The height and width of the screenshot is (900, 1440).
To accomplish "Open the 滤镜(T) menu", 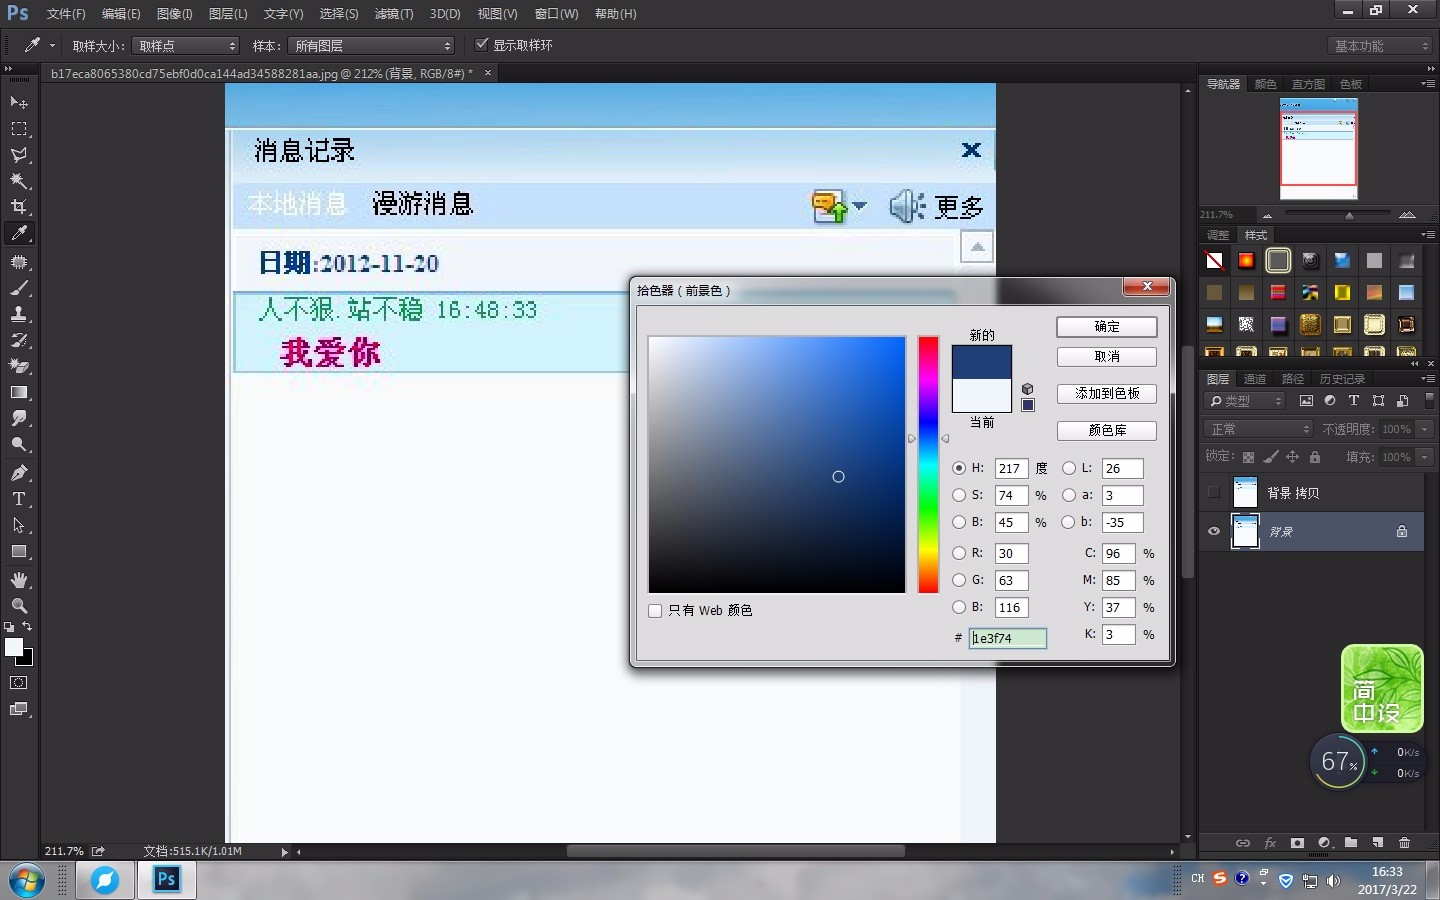I will (393, 14).
